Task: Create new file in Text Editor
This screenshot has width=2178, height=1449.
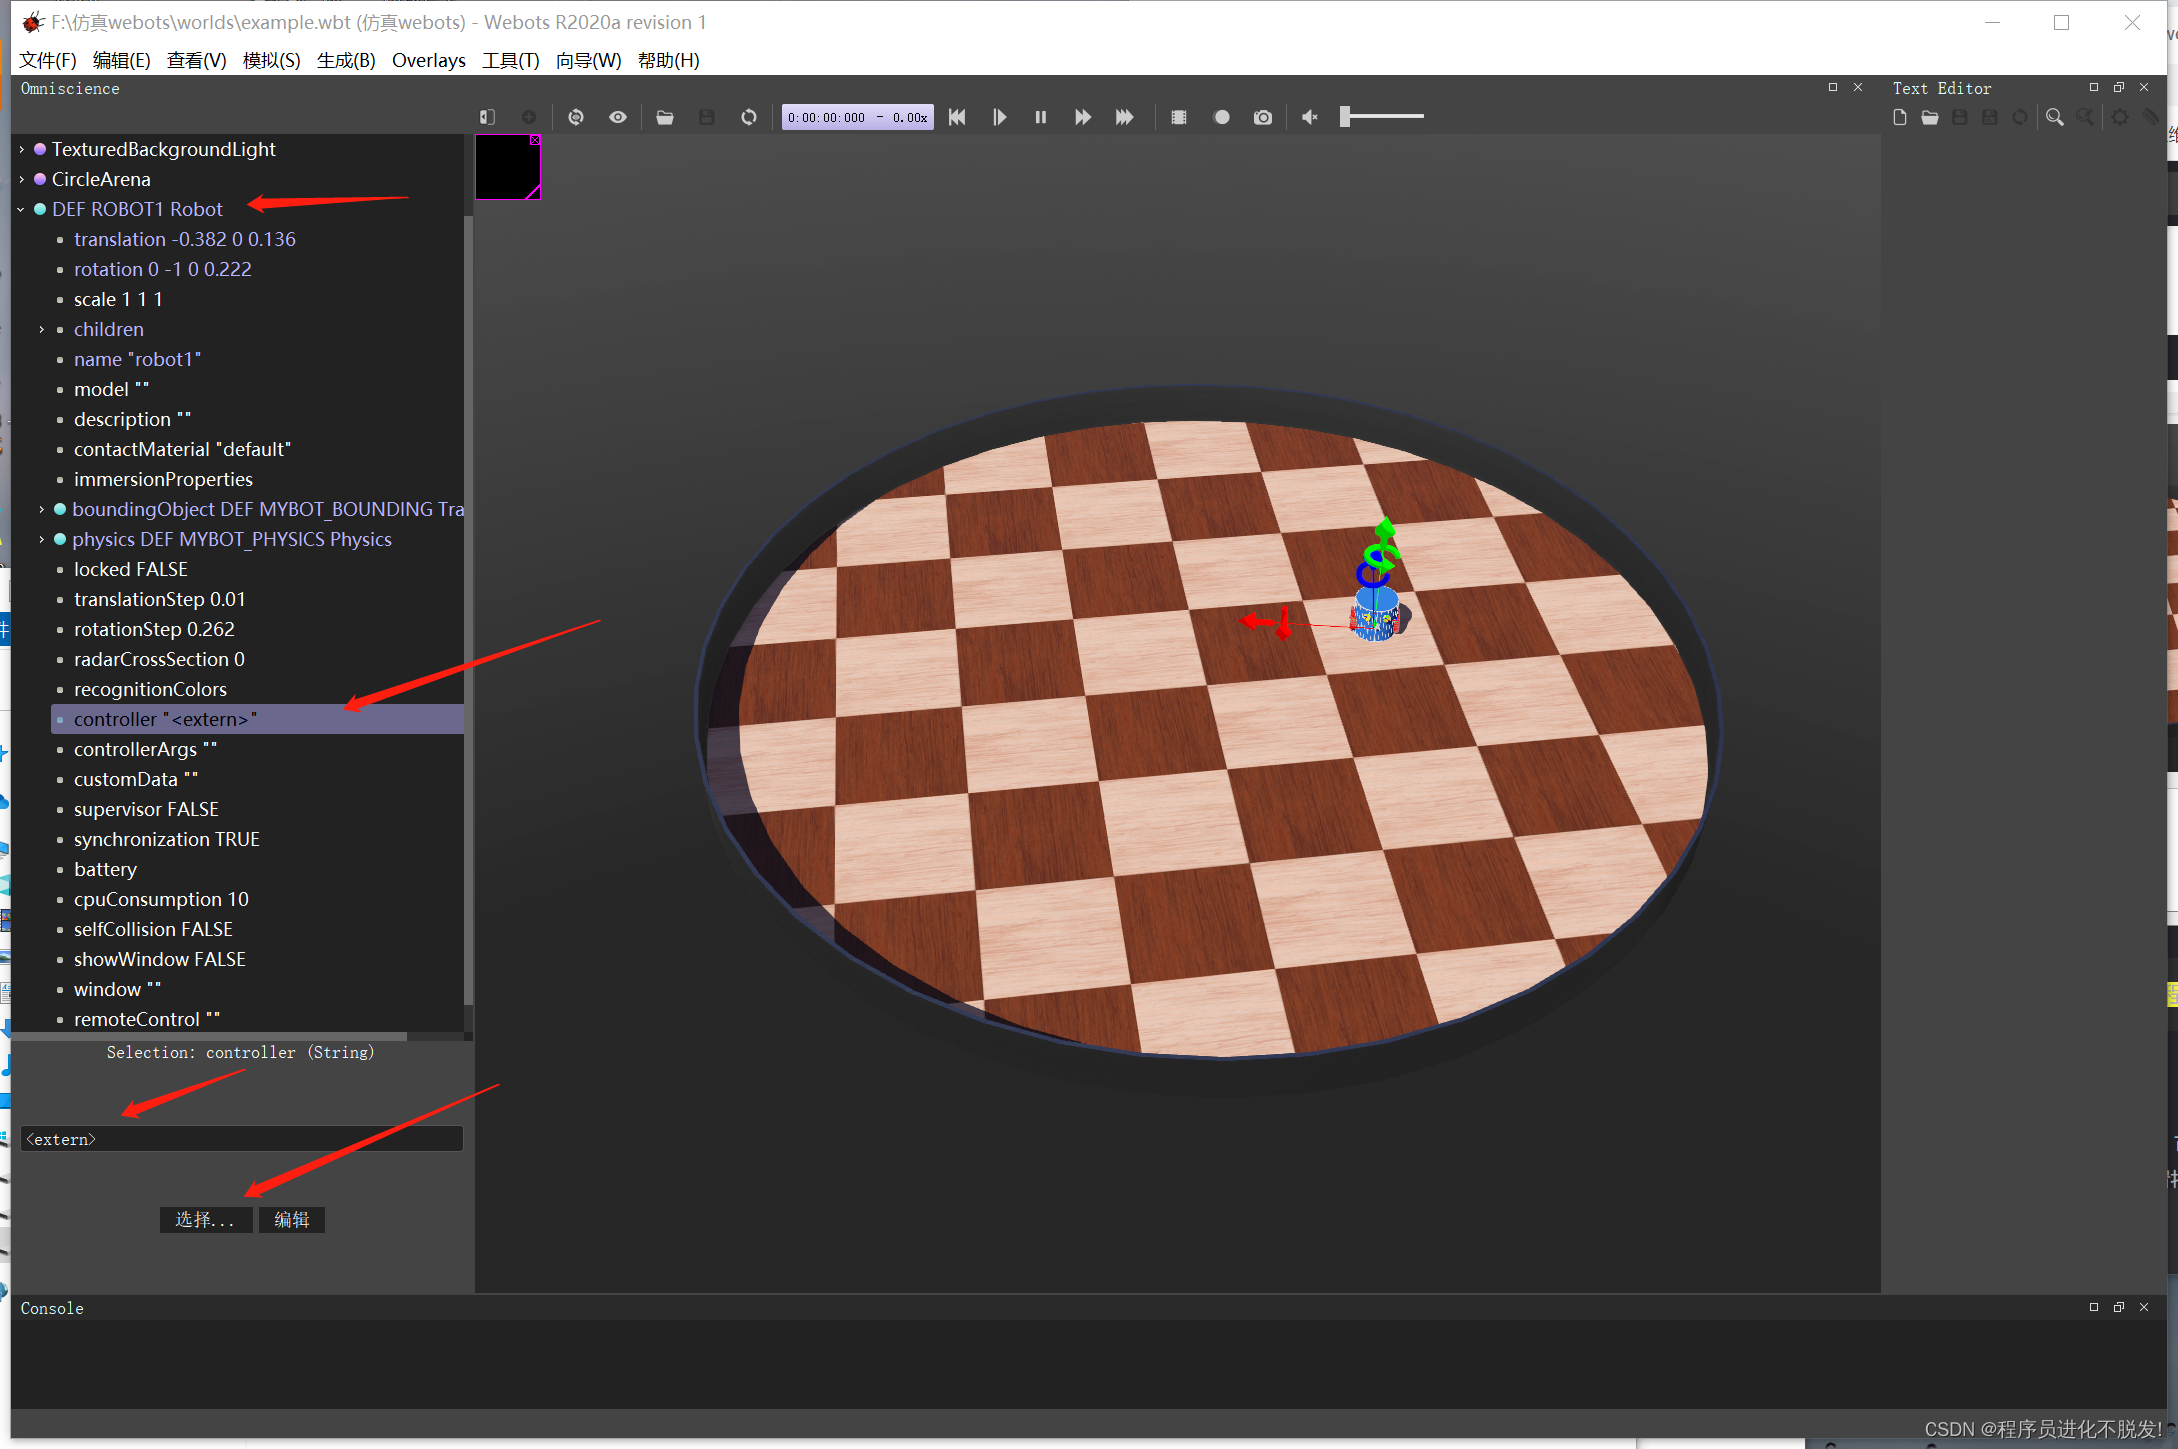Action: click(1899, 117)
